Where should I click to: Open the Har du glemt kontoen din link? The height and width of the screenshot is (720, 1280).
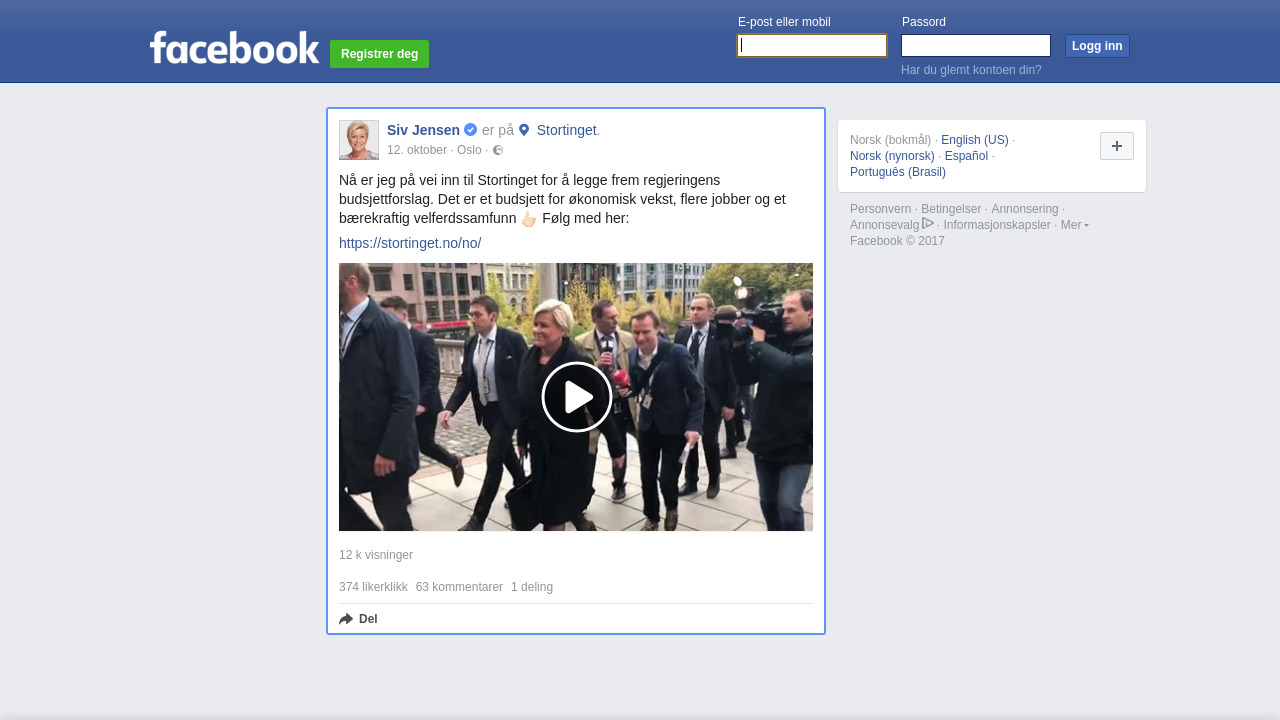coord(971,70)
